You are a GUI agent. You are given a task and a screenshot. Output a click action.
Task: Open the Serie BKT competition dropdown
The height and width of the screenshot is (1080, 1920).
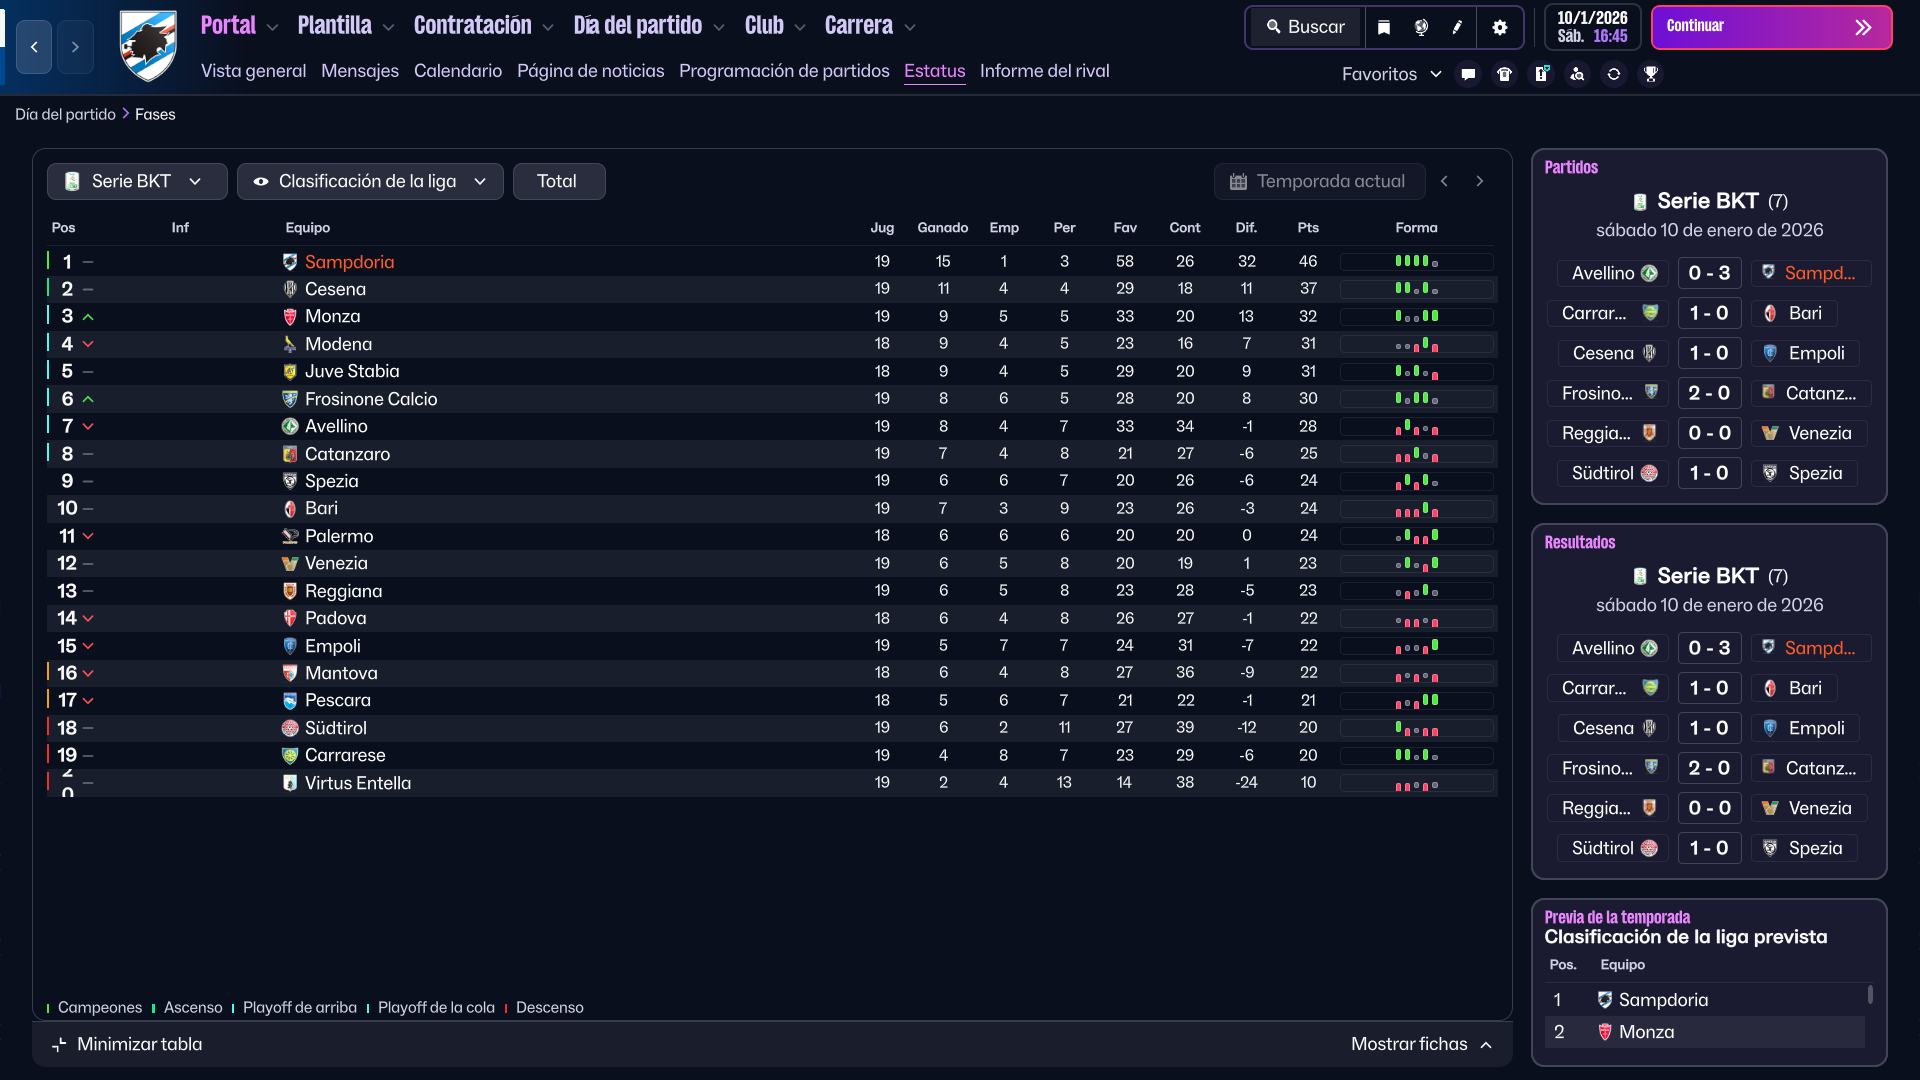coord(136,181)
